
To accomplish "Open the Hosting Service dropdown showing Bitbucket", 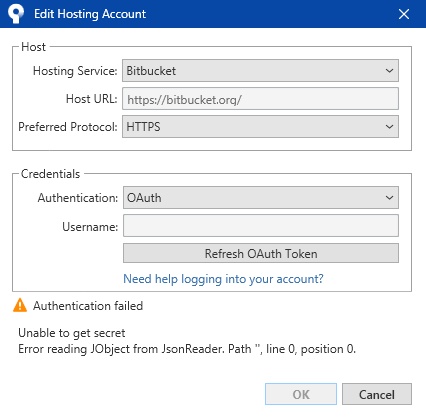I will [x=260, y=71].
